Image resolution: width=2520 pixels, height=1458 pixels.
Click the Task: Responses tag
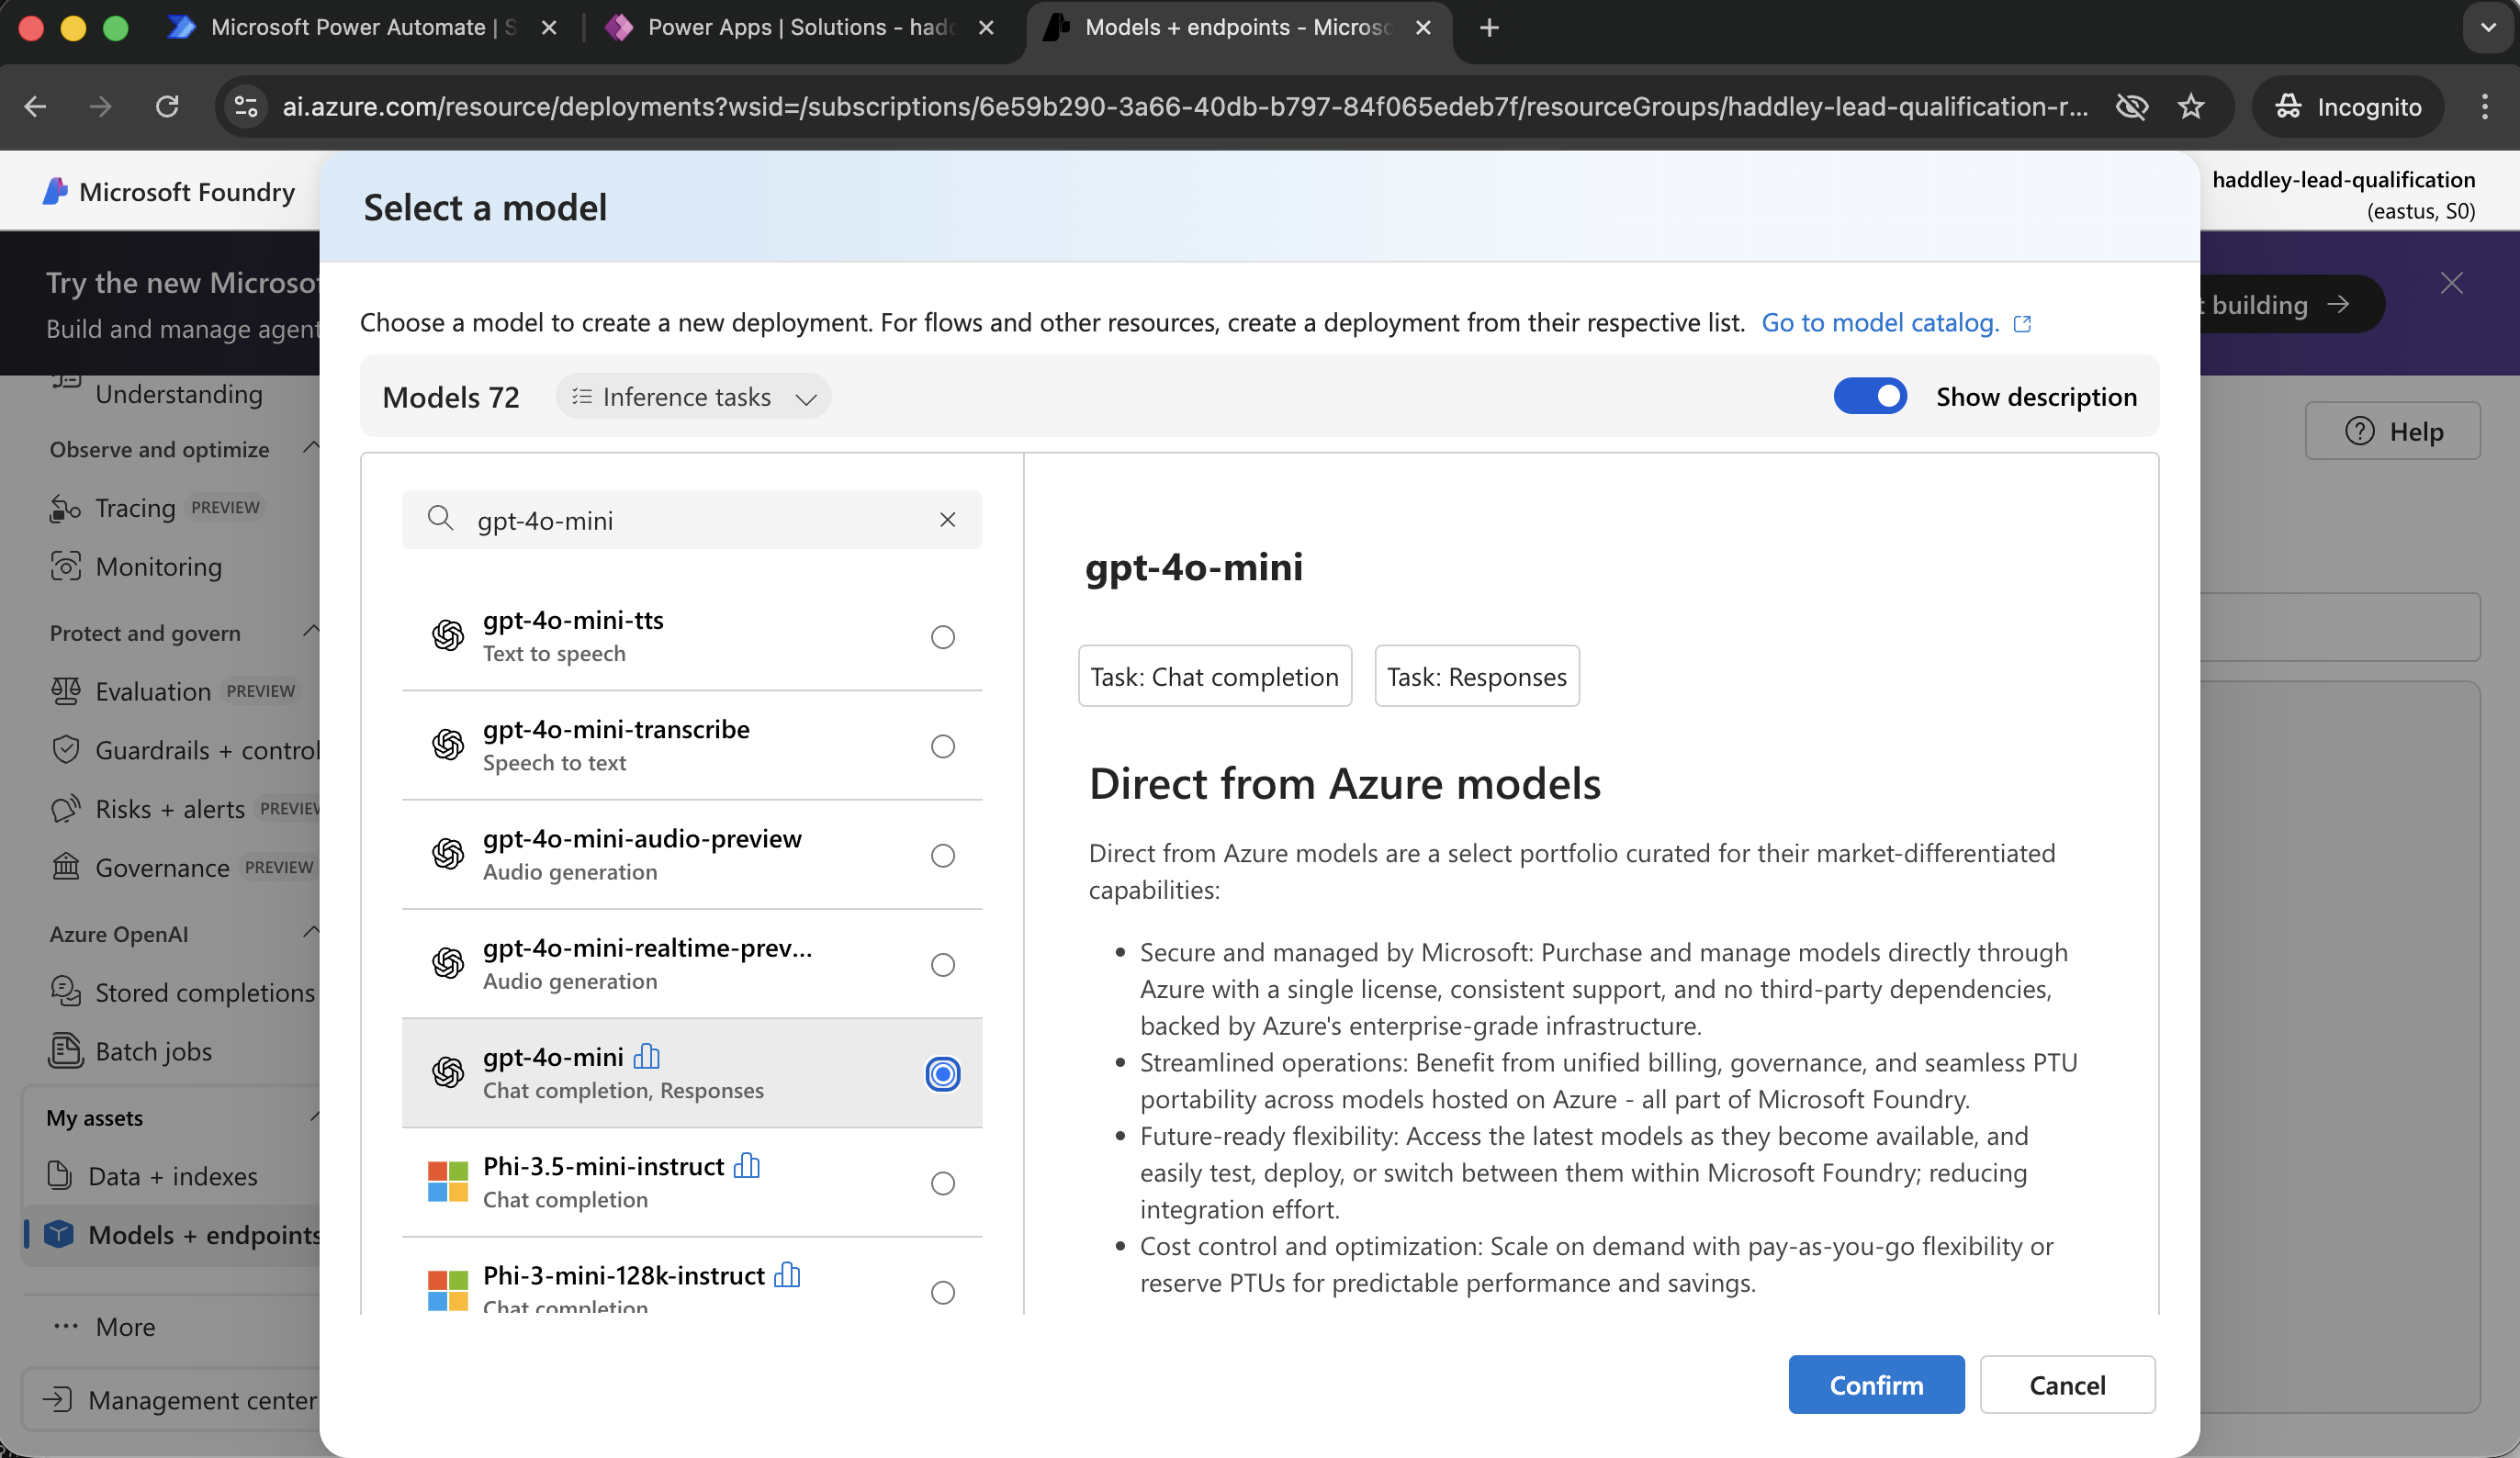[1476, 676]
